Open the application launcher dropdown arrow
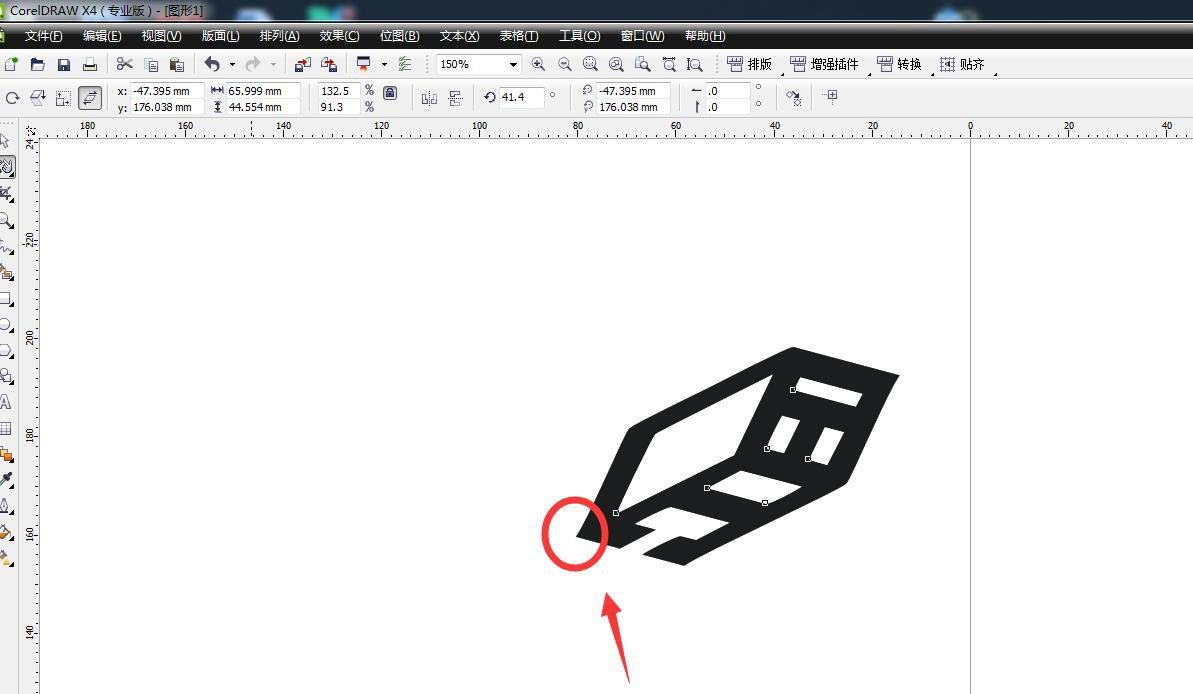This screenshot has width=1193, height=694. [384, 65]
